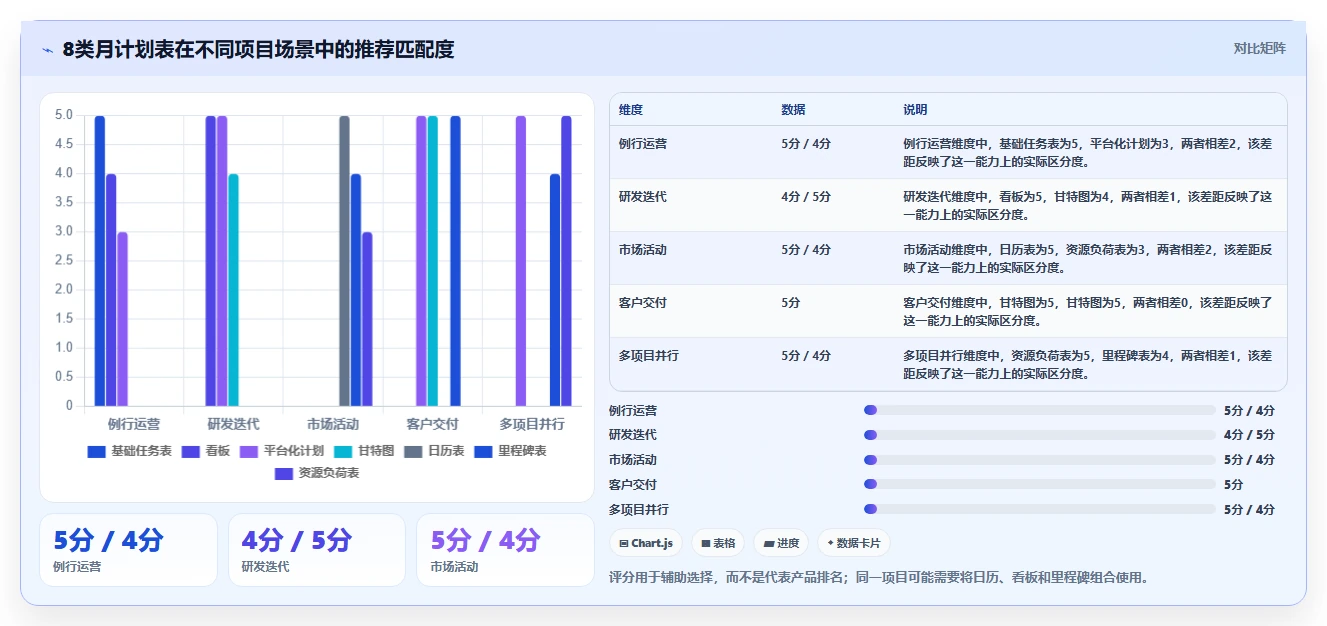1327x626 pixels.
Task: Select the Chart.js chip
Action: pyautogui.click(x=646, y=543)
